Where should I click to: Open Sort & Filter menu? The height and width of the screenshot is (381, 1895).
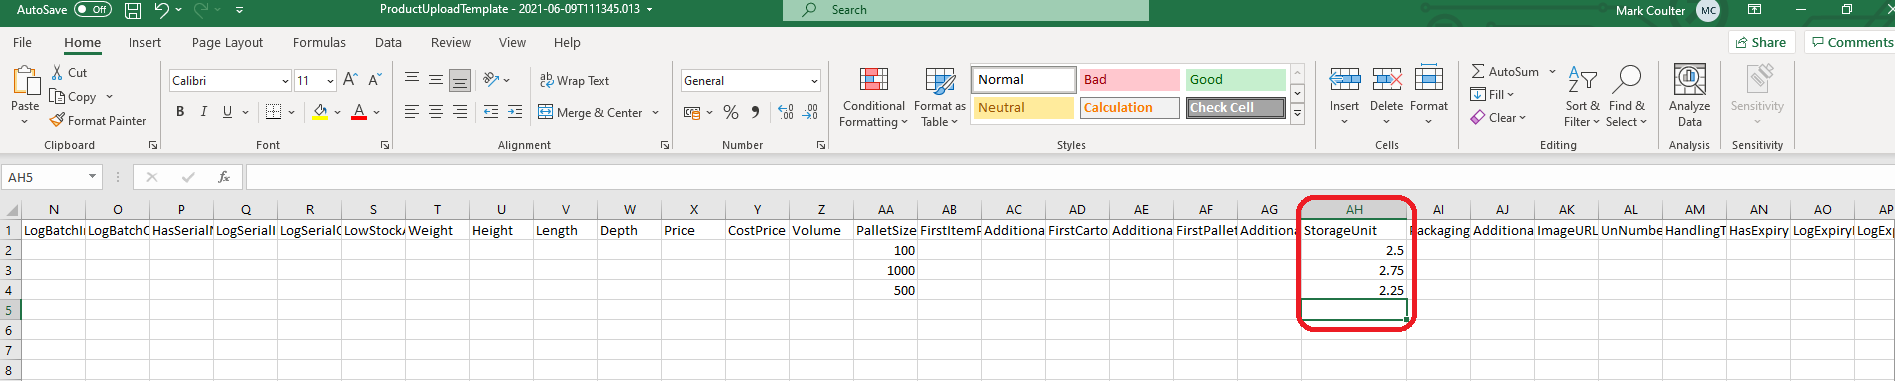pyautogui.click(x=1582, y=97)
